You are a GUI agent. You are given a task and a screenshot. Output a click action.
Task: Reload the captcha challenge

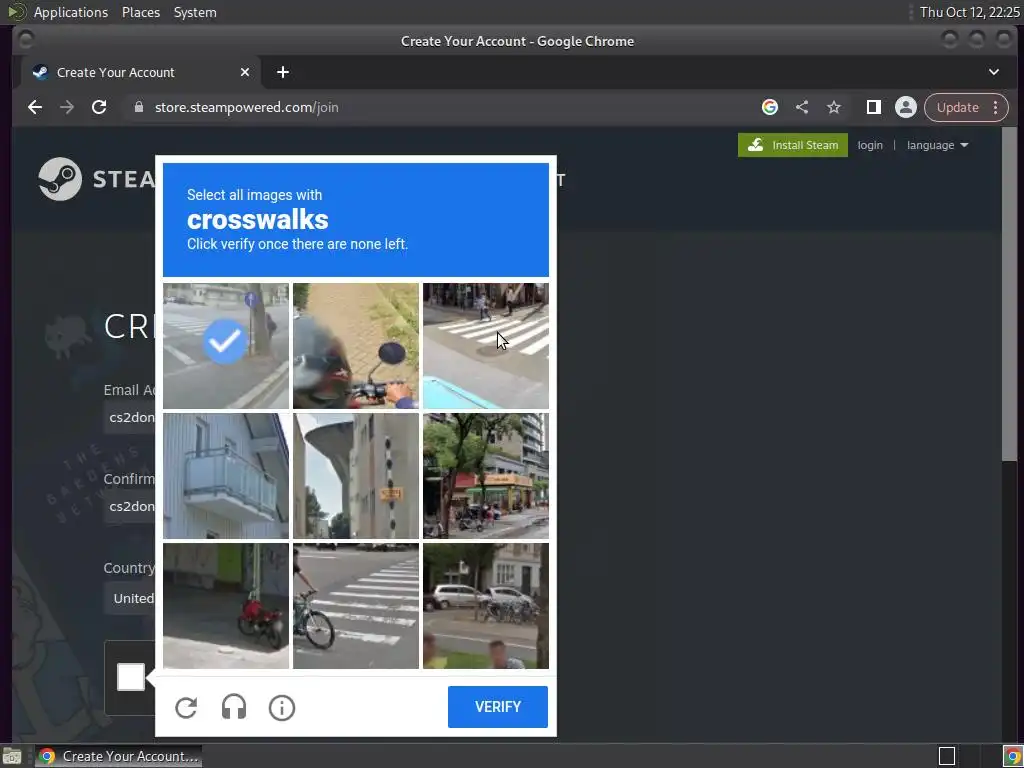[186, 707]
